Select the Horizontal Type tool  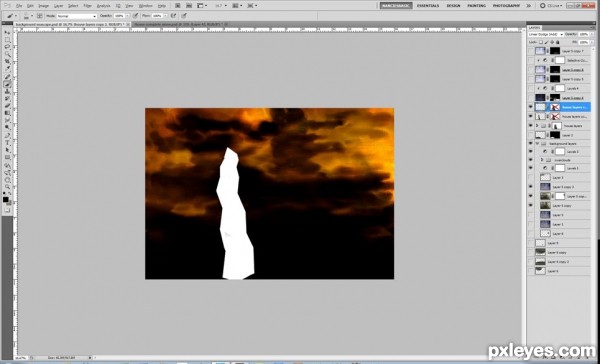coord(7,143)
